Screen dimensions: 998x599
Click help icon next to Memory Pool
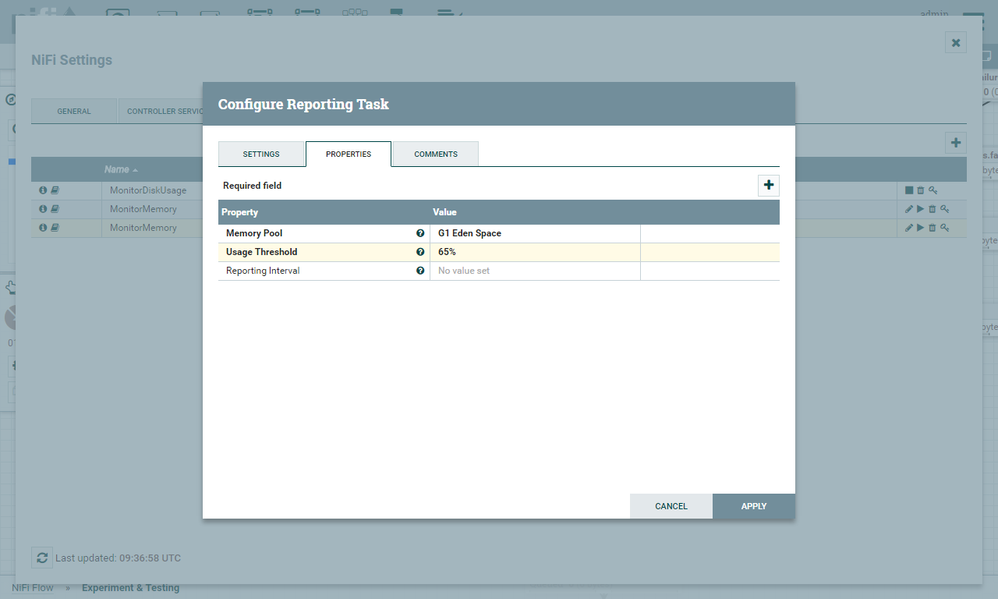pos(420,233)
